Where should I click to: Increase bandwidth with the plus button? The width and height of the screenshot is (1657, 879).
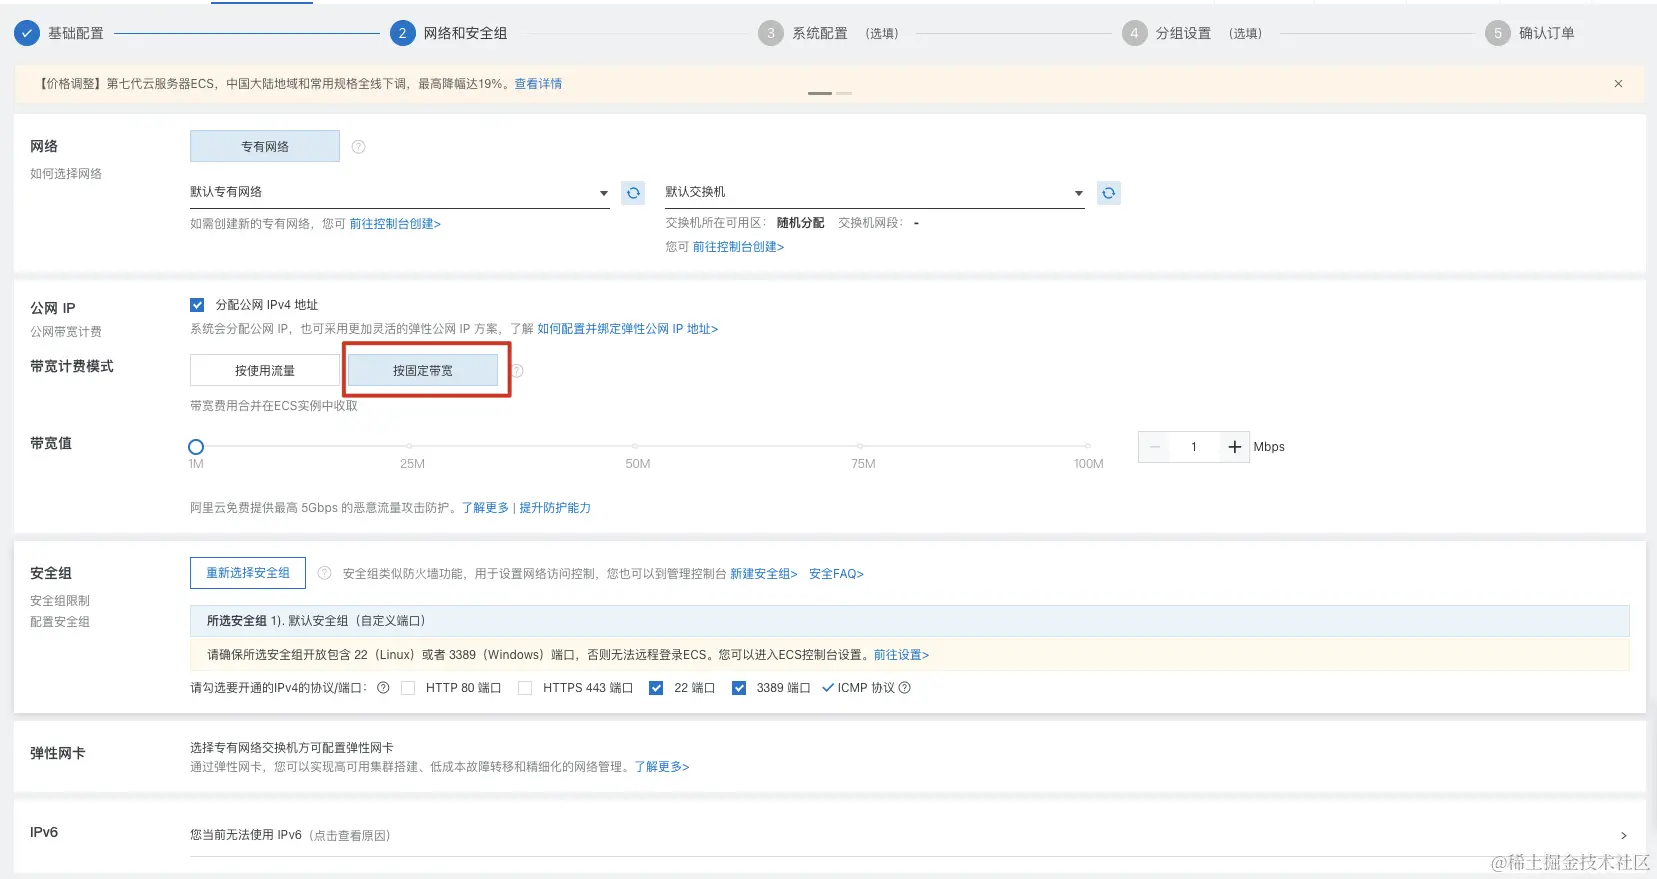tap(1234, 447)
